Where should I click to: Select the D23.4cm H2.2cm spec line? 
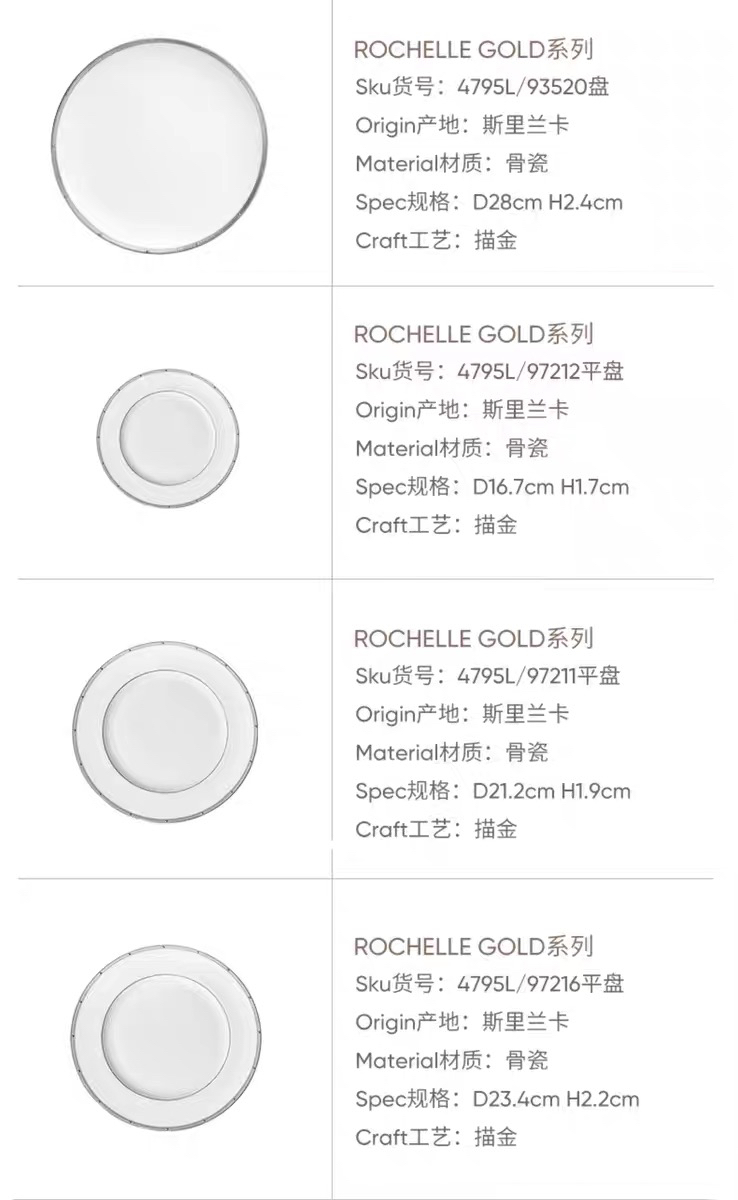tap(497, 1099)
